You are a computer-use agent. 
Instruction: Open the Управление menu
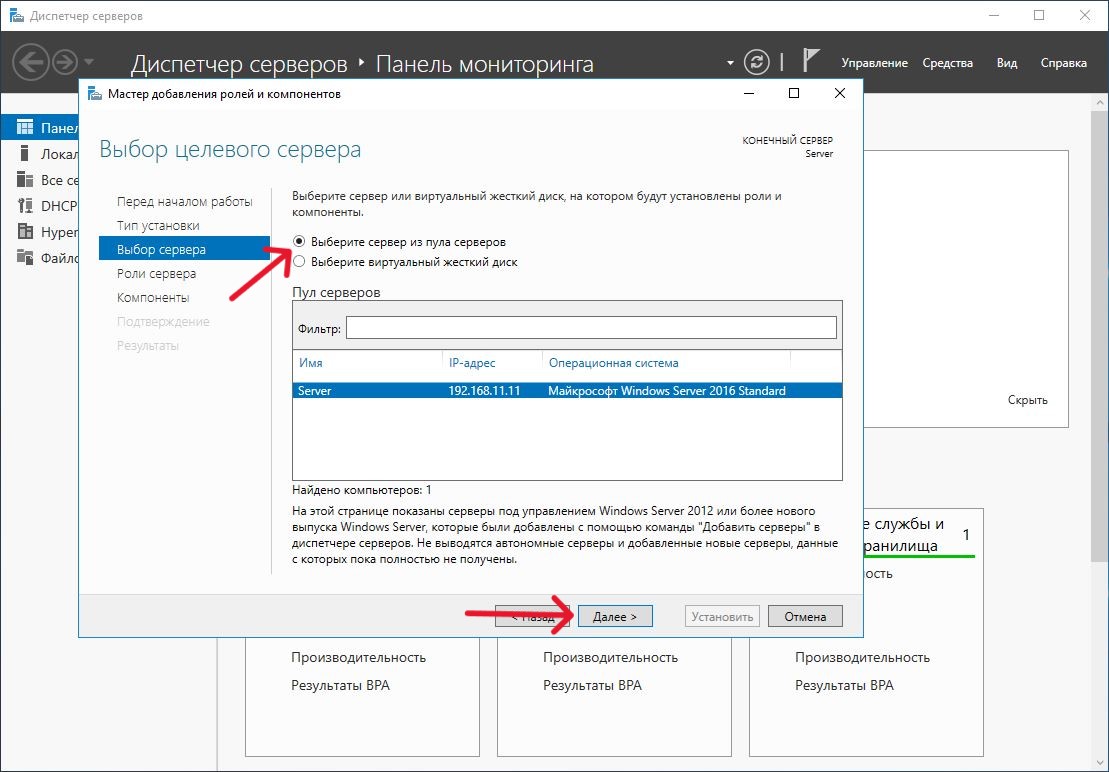point(874,63)
